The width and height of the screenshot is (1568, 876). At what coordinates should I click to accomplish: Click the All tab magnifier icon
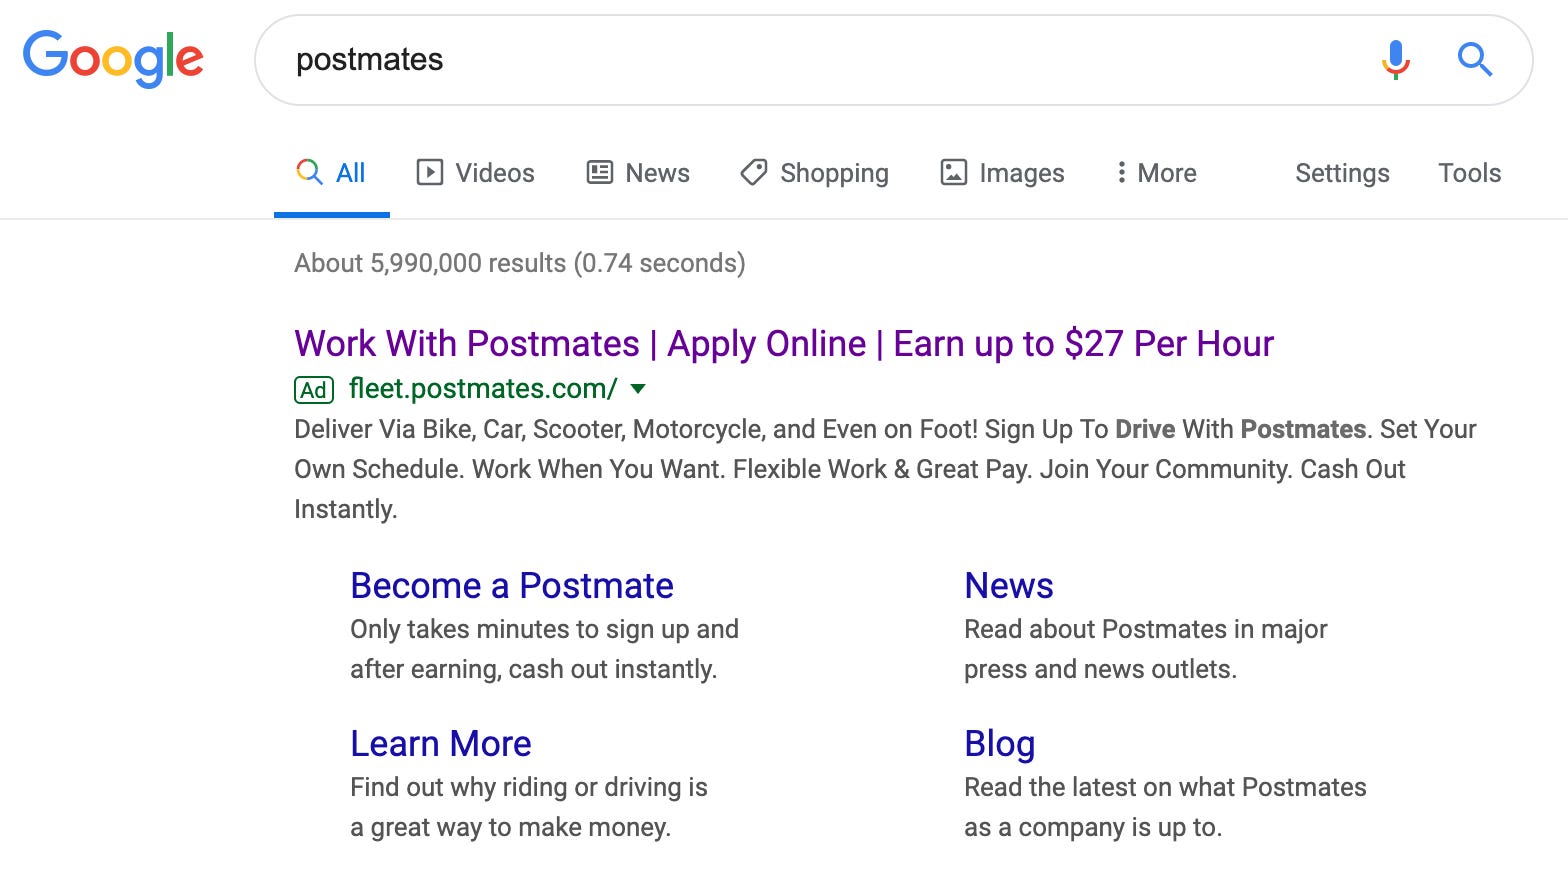310,172
